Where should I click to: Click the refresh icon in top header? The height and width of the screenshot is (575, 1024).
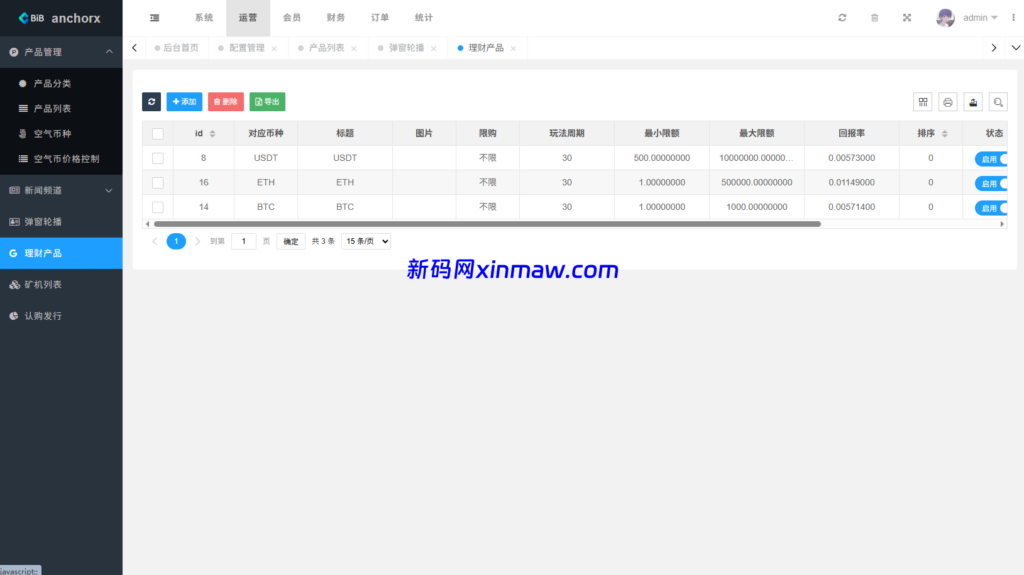pos(842,18)
